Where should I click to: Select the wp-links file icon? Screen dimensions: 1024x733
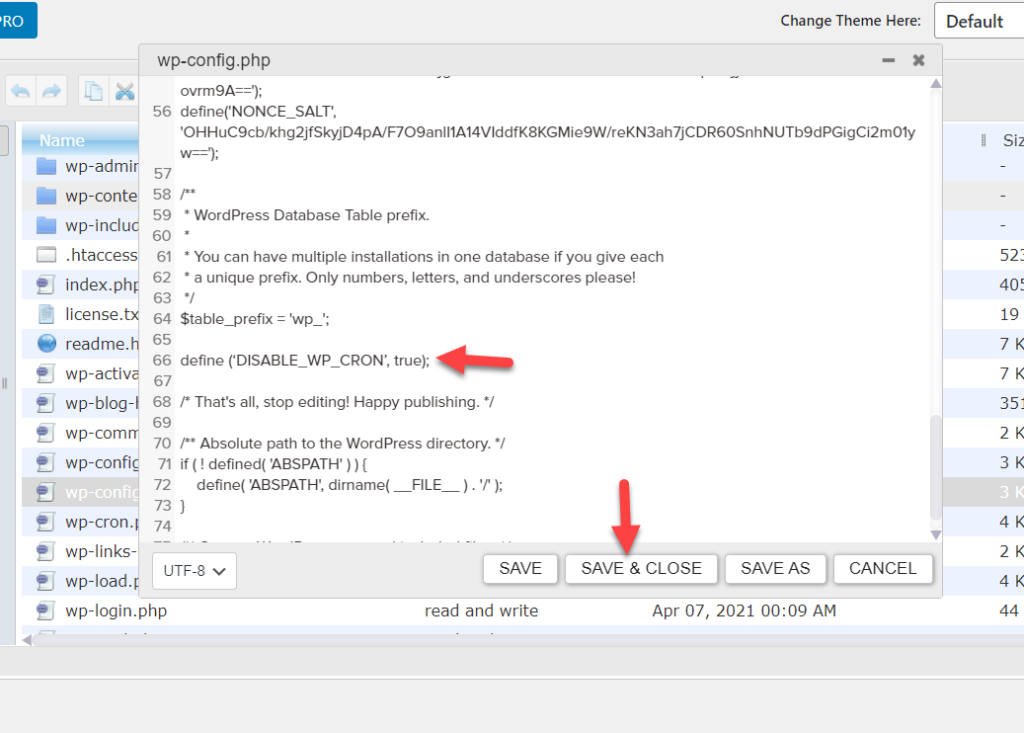45,551
